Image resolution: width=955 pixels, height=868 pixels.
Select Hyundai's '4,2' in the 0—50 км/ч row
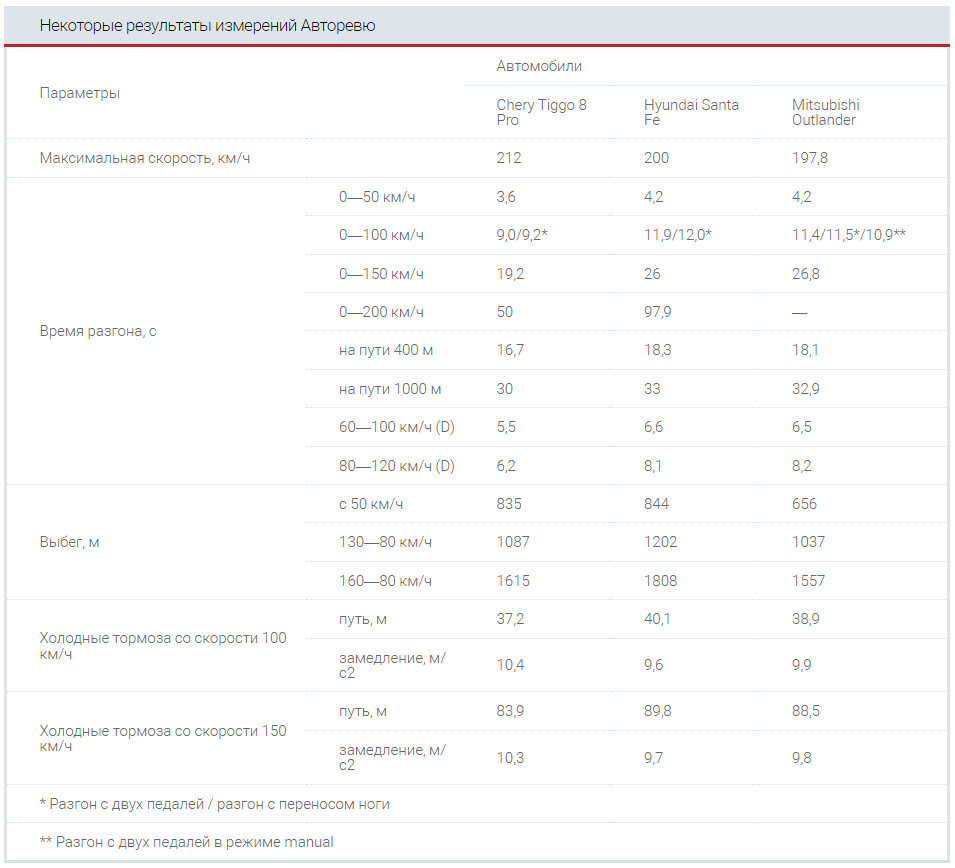point(654,197)
